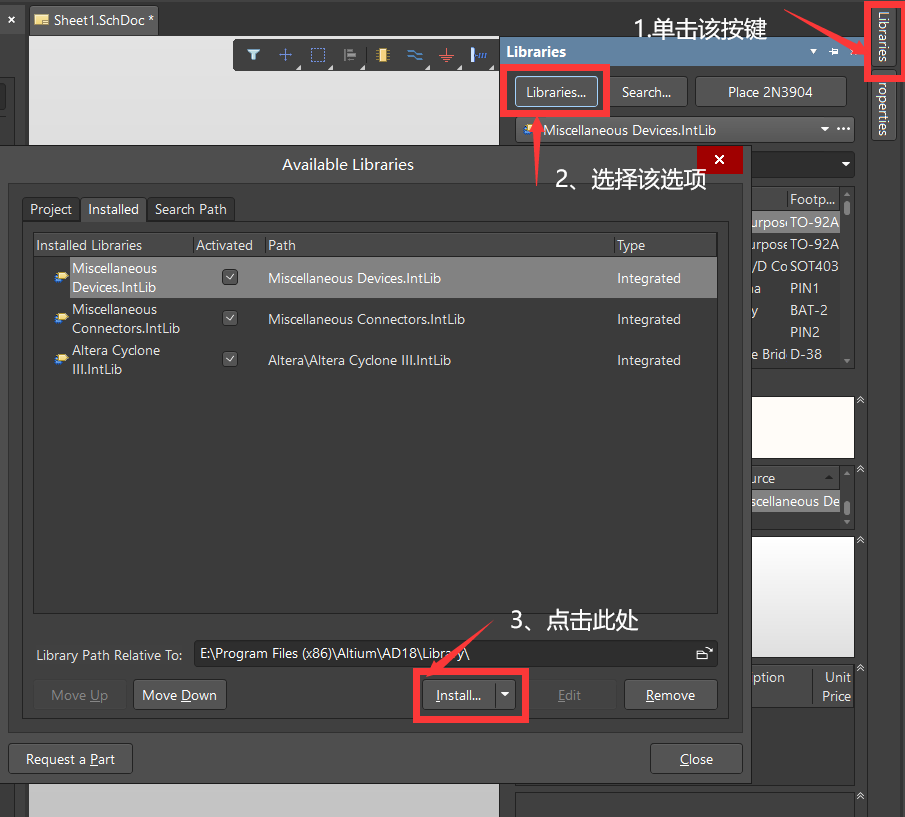Screen dimensions: 905x817
Task: Open the filter combo dropdown below library selector
Action: click(x=846, y=164)
